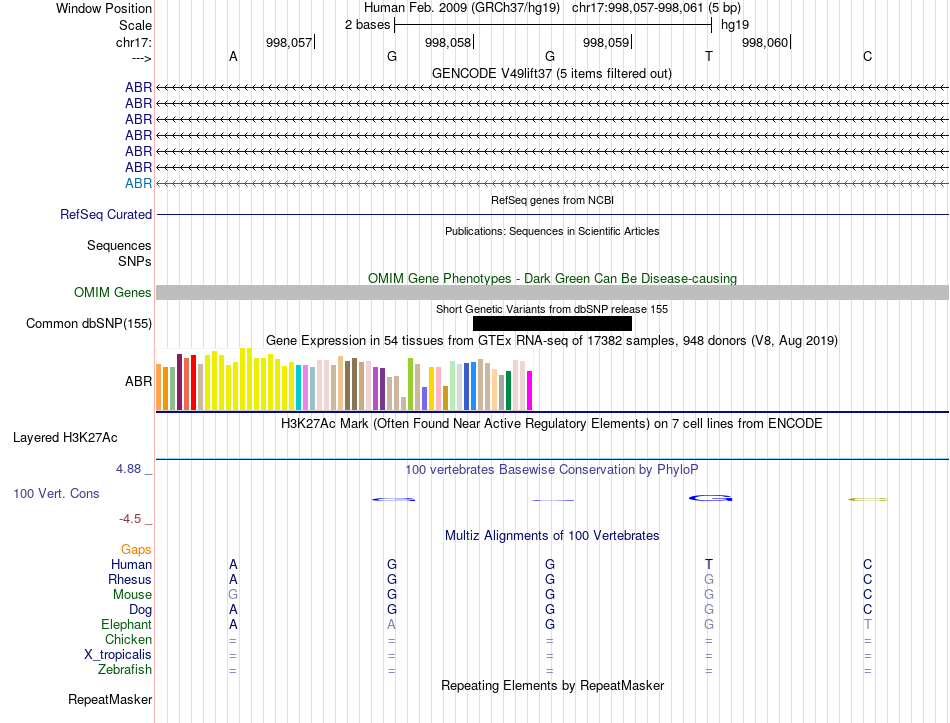This screenshot has width=950, height=723.
Task: Open the H3K27Ac Mark track title
Action: tap(551, 424)
